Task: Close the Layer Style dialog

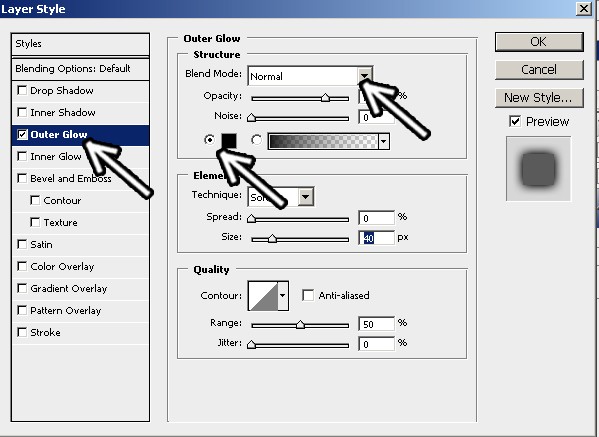Action: 584,8
